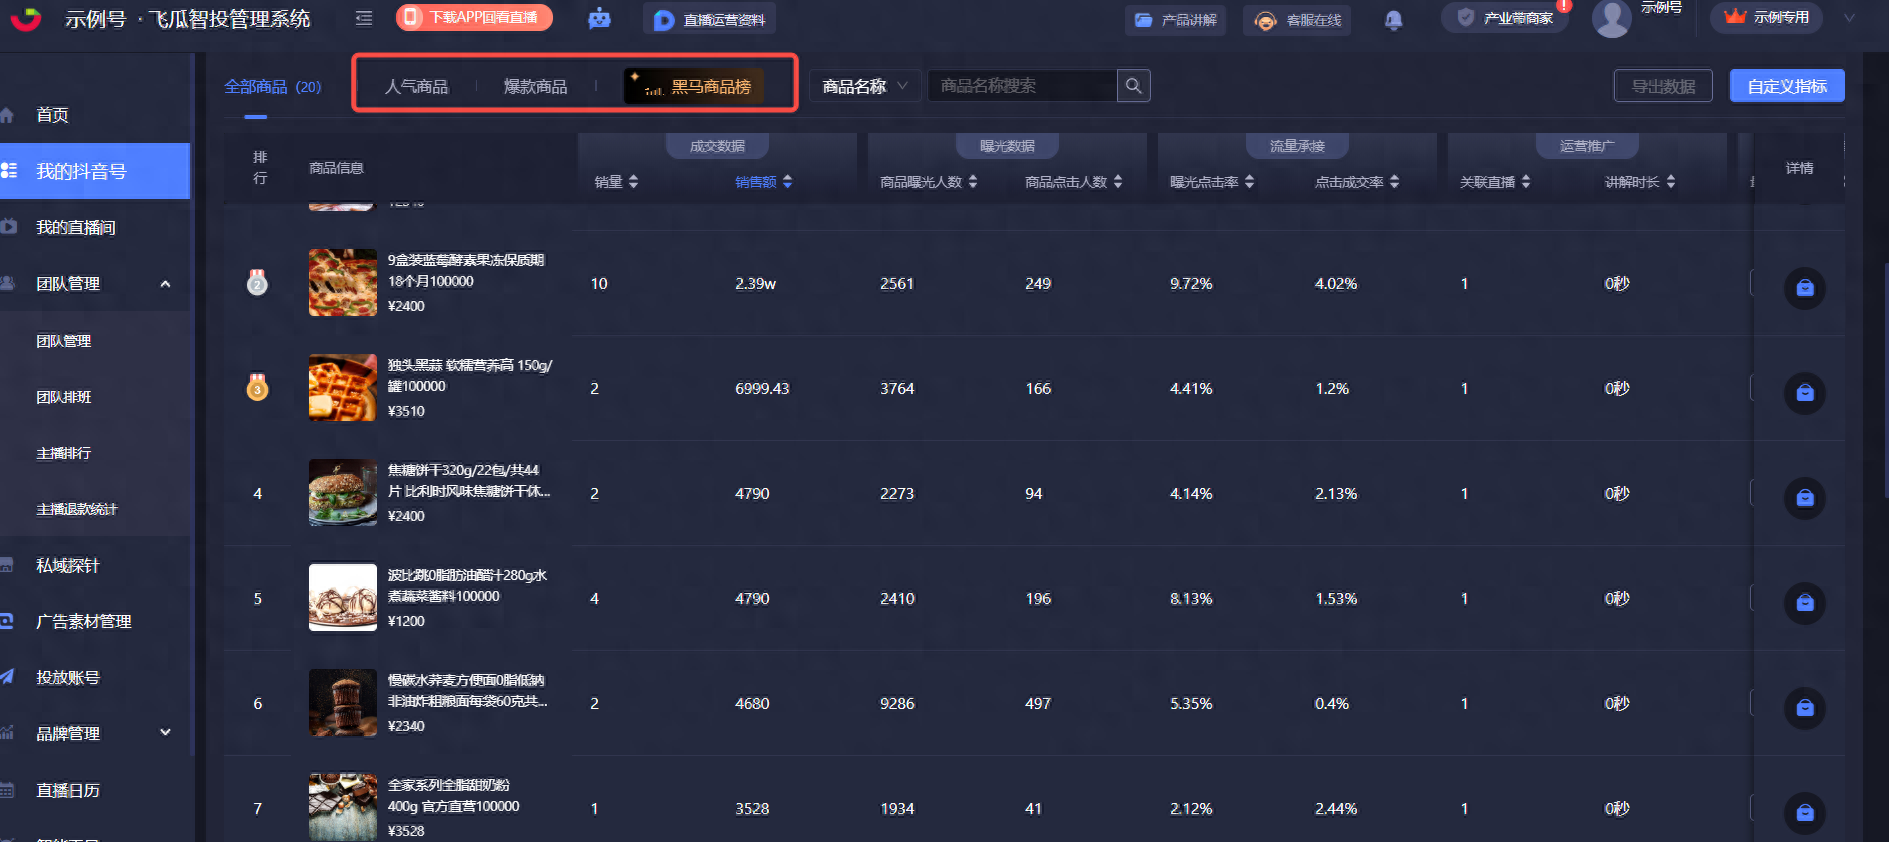Sort by 销量 column arrows

(x=633, y=182)
